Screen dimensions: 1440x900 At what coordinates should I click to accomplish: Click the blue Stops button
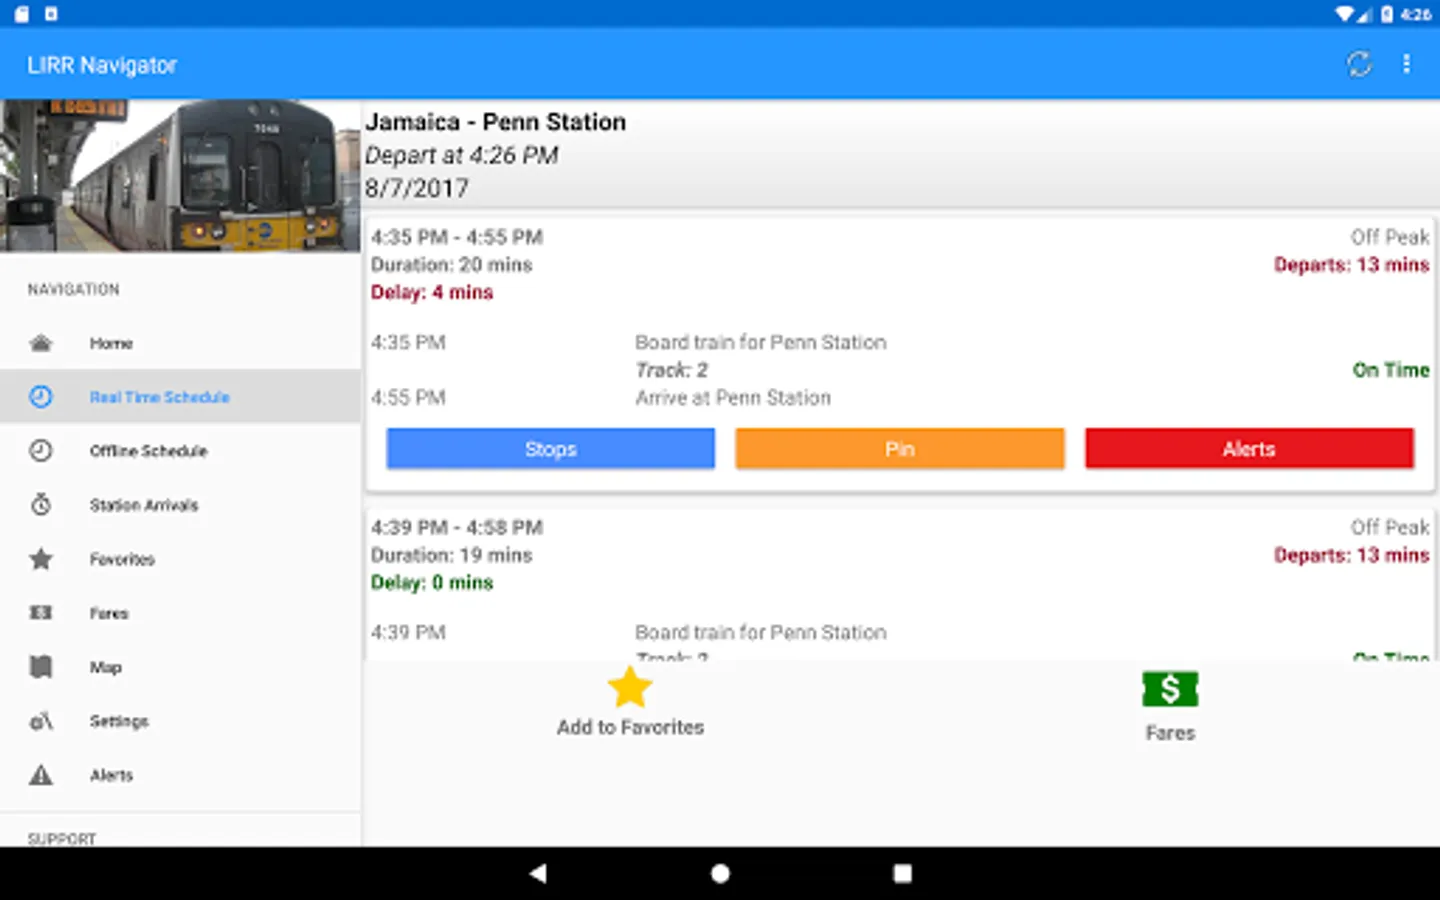551,449
